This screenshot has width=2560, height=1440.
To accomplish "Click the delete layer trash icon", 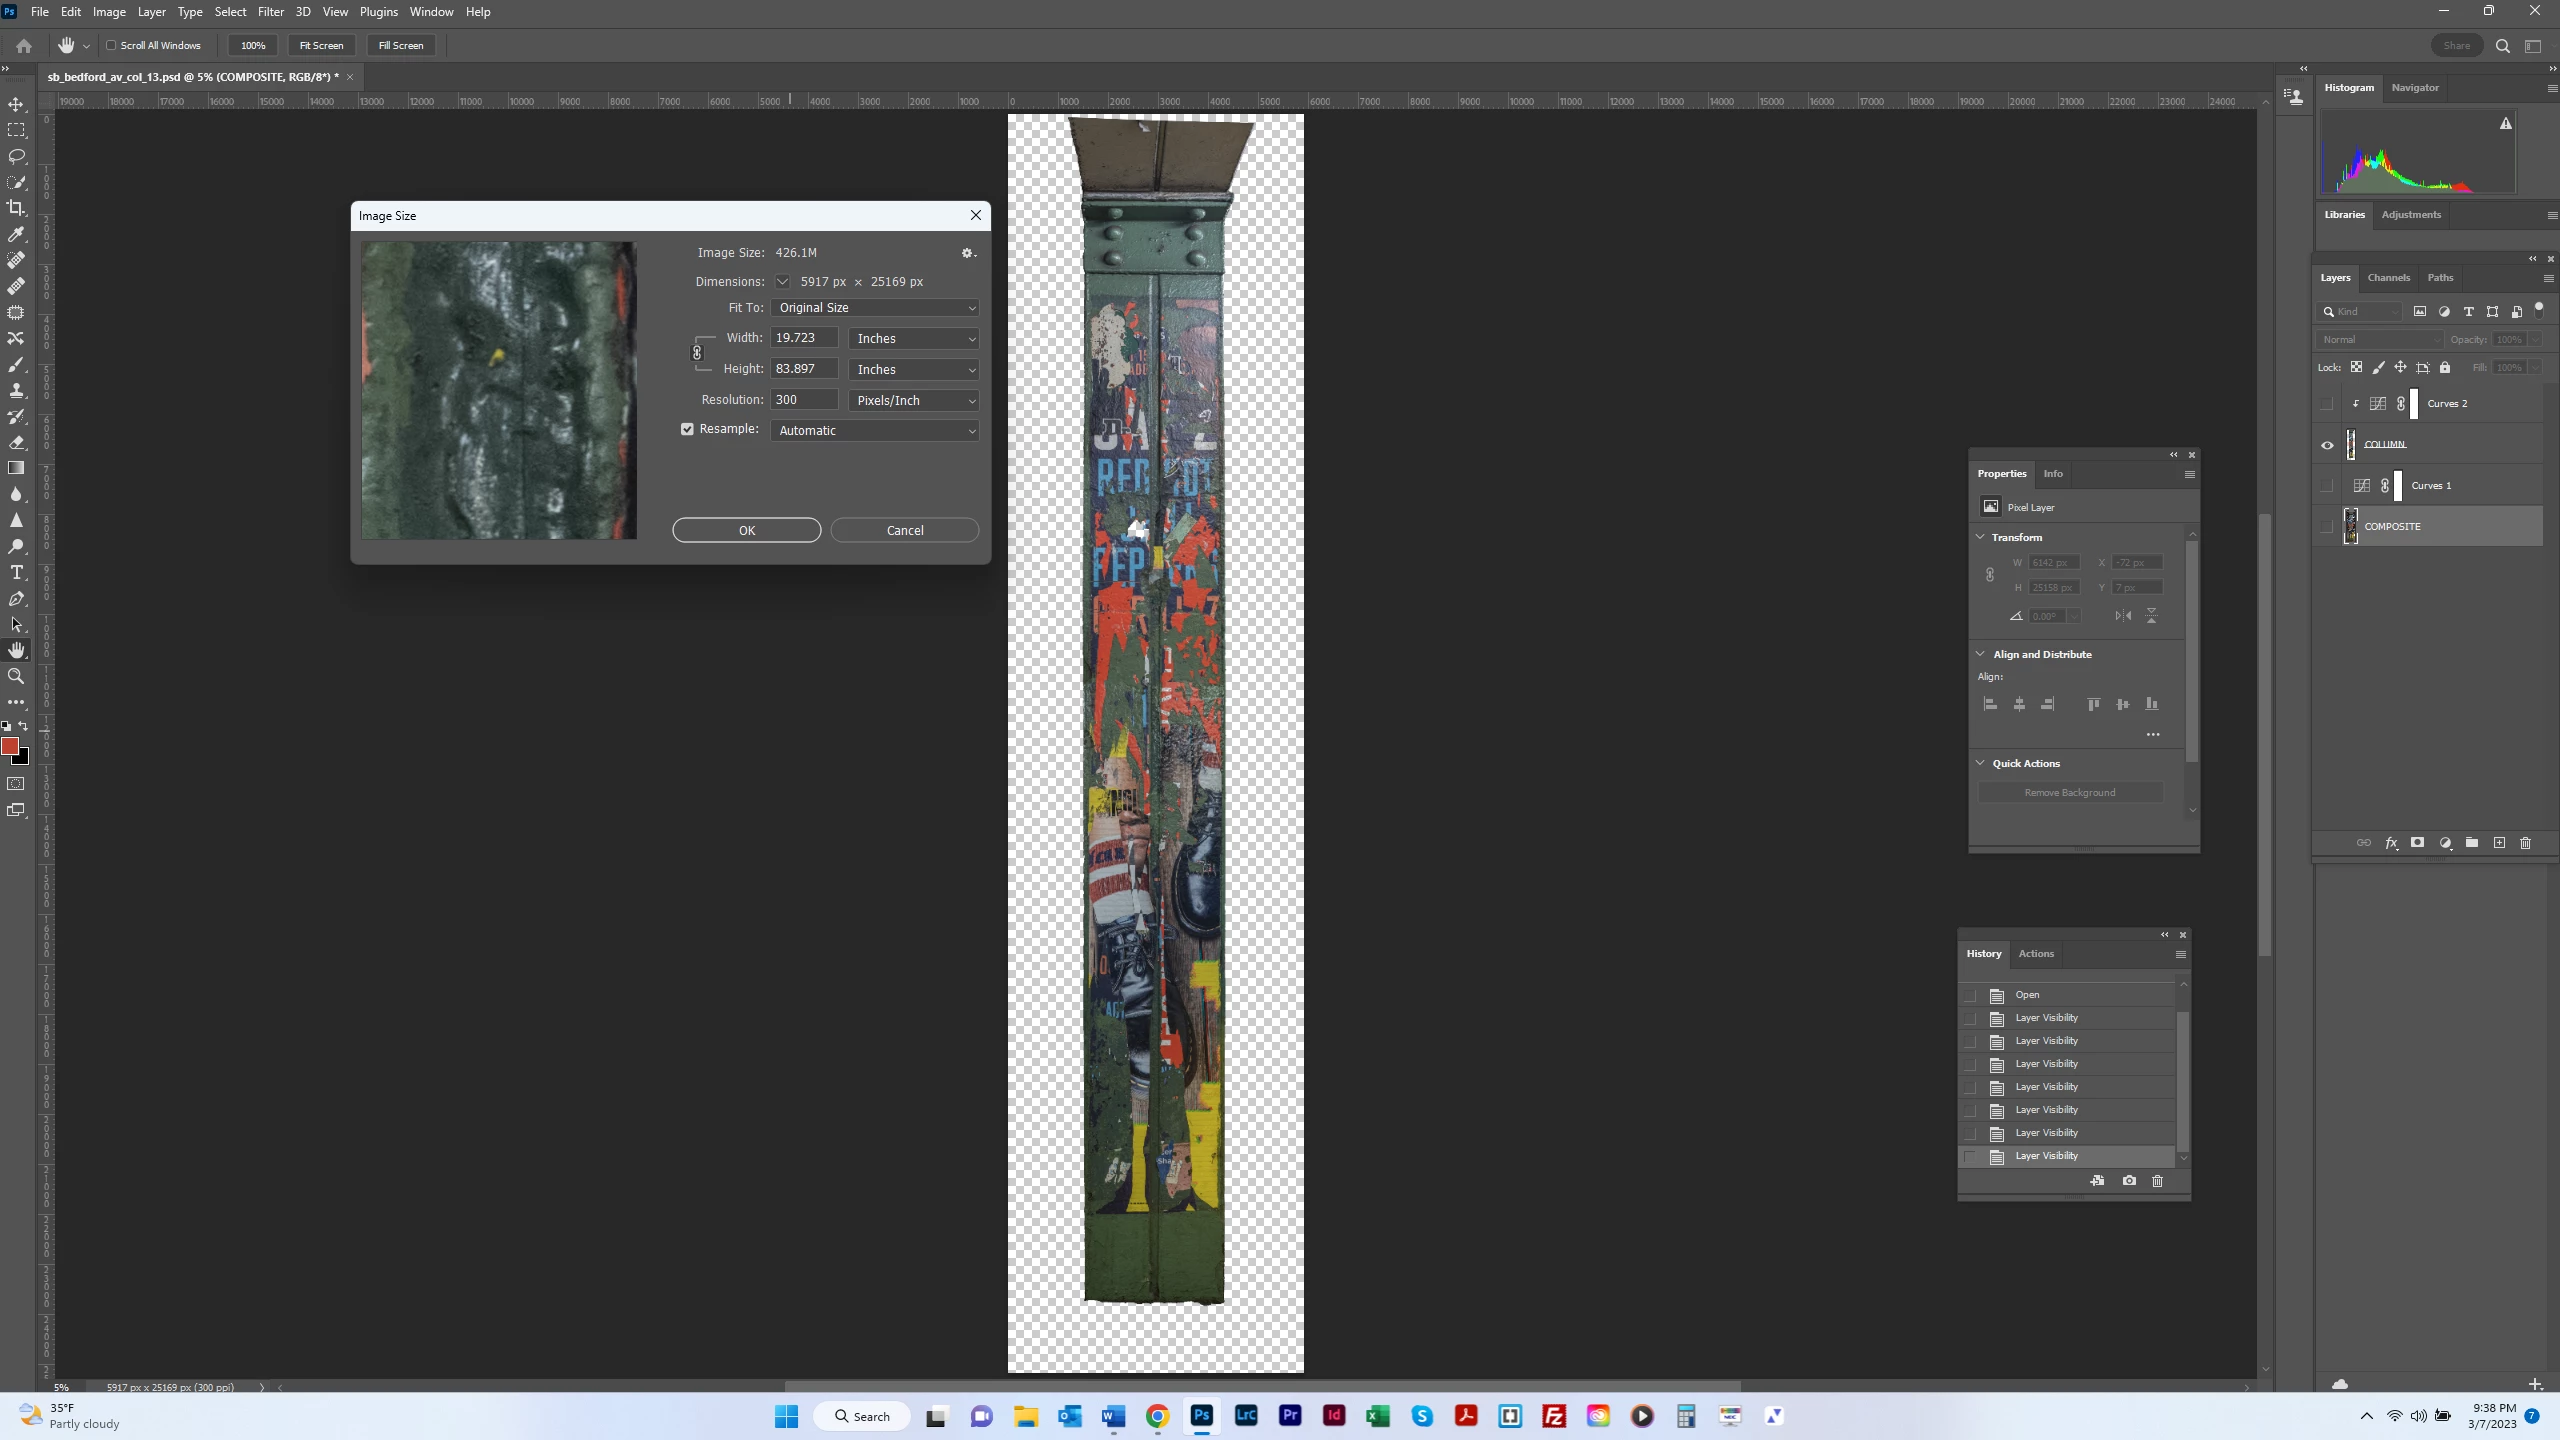I will pos(2525,843).
